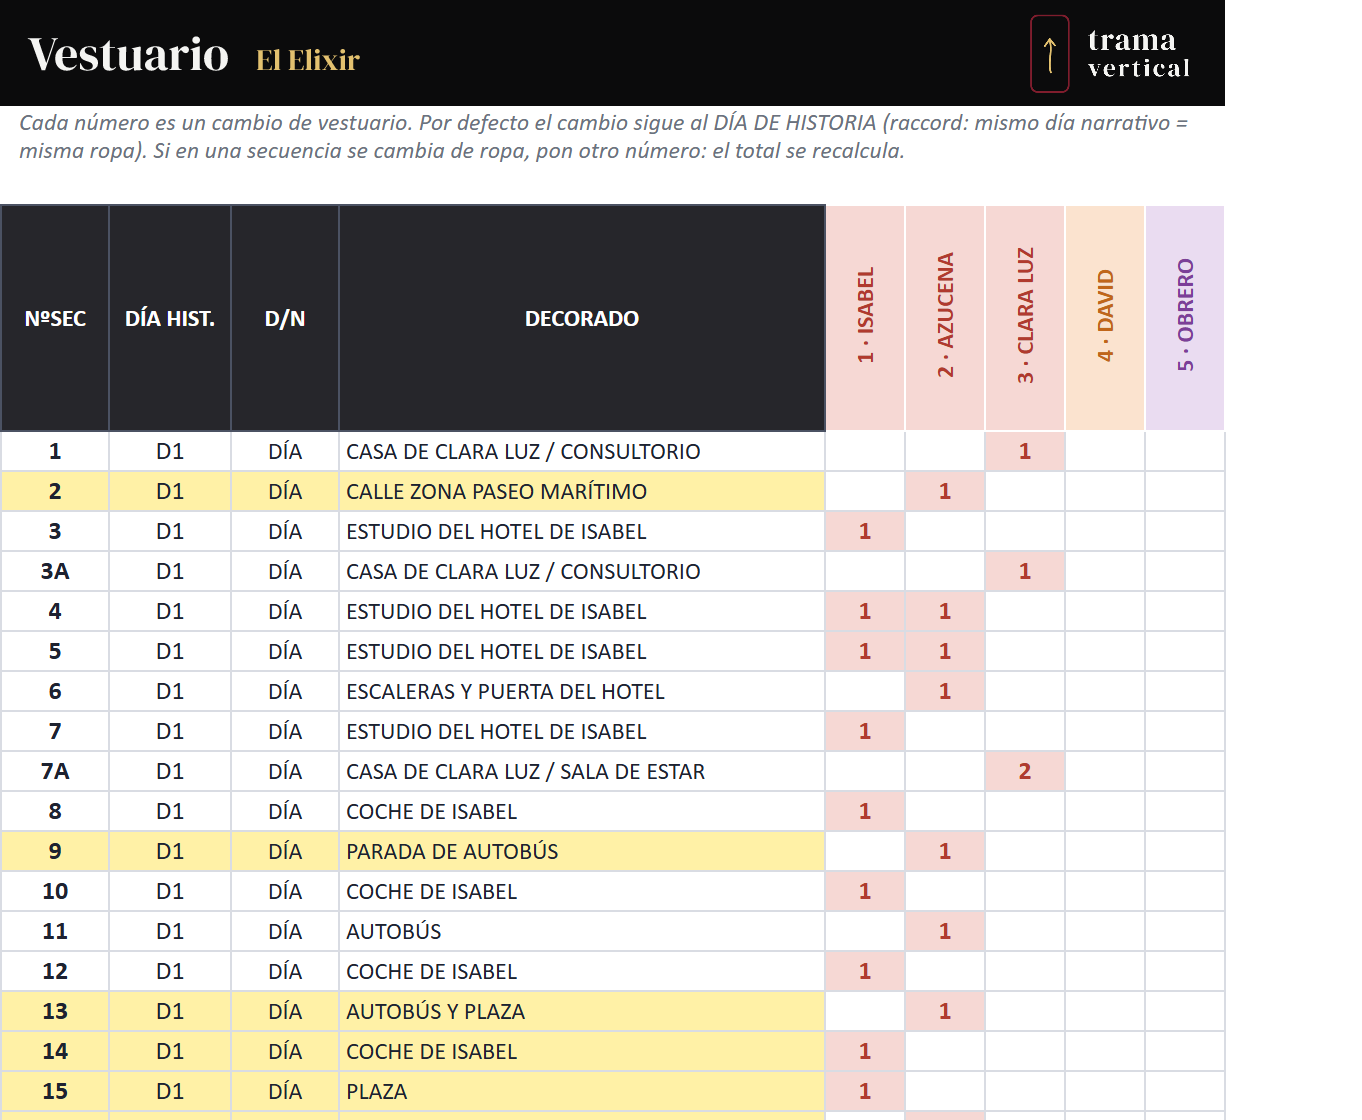Screen dimensions: 1362x1120
Task: Select the NºSEC column header
Action: pyautogui.click(x=55, y=318)
